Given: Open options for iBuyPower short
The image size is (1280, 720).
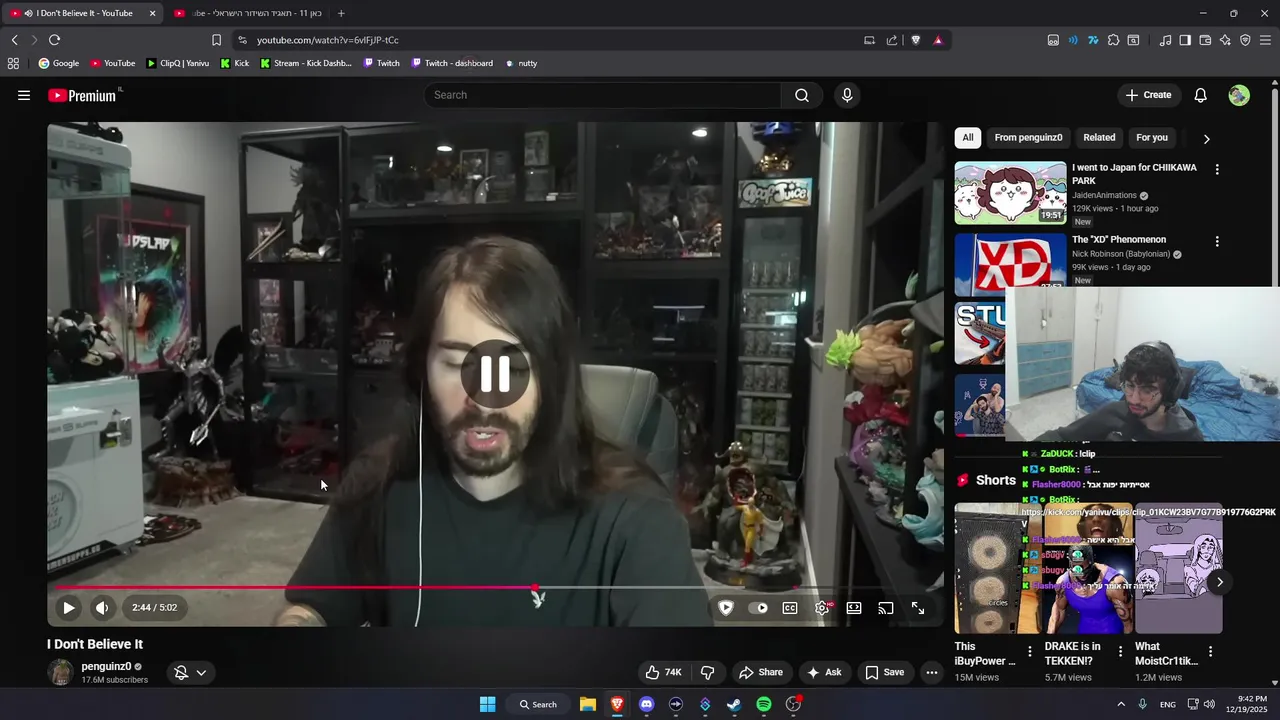Looking at the screenshot, I should 1030,652.
